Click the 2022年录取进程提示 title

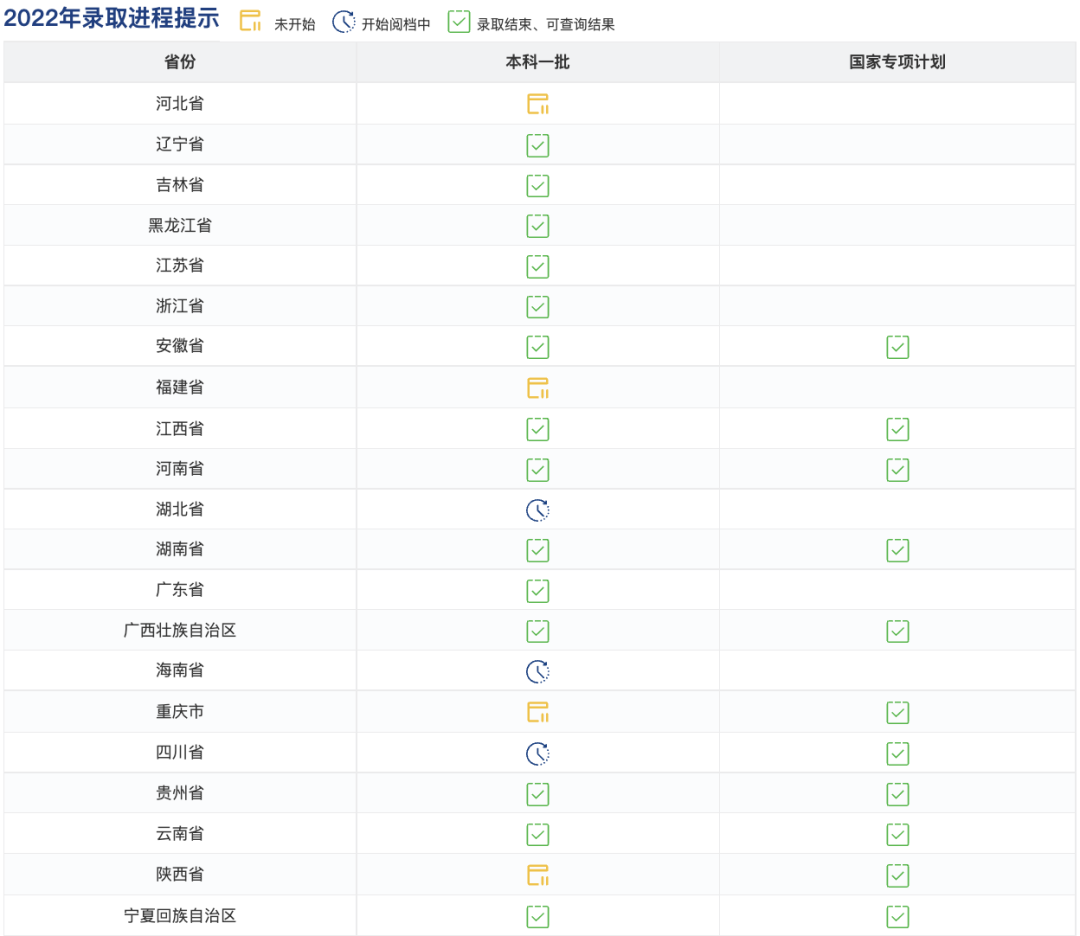pos(110,19)
